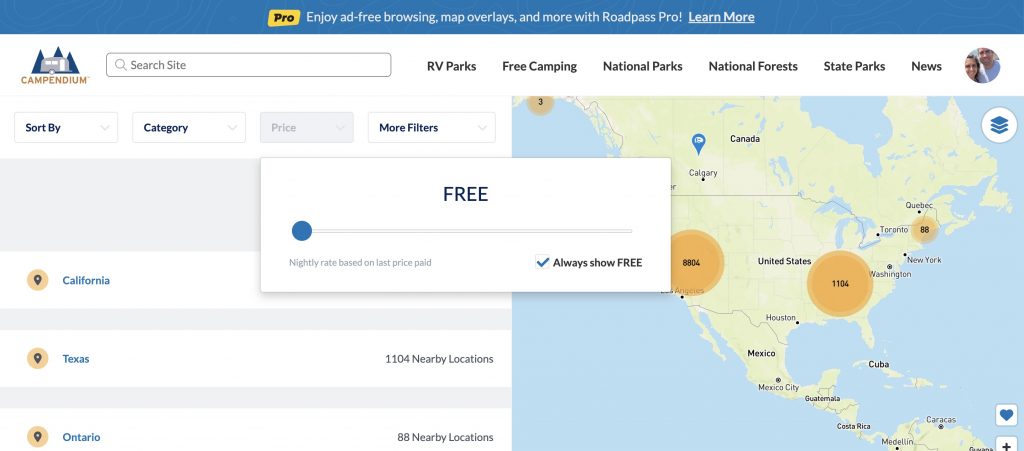Click the Pro badge in banner

pyautogui.click(x=283, y=18)
